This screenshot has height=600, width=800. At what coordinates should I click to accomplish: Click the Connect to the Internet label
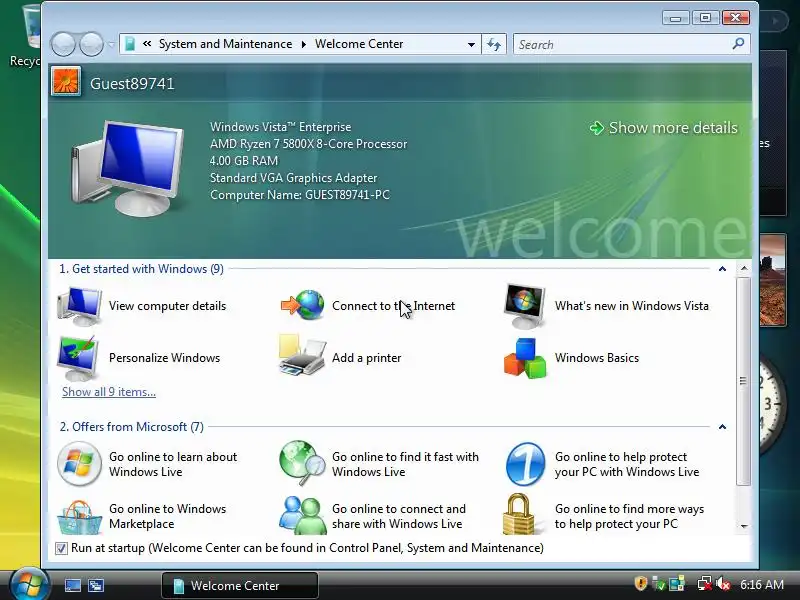pyautogui.click(x=393, y=306)
